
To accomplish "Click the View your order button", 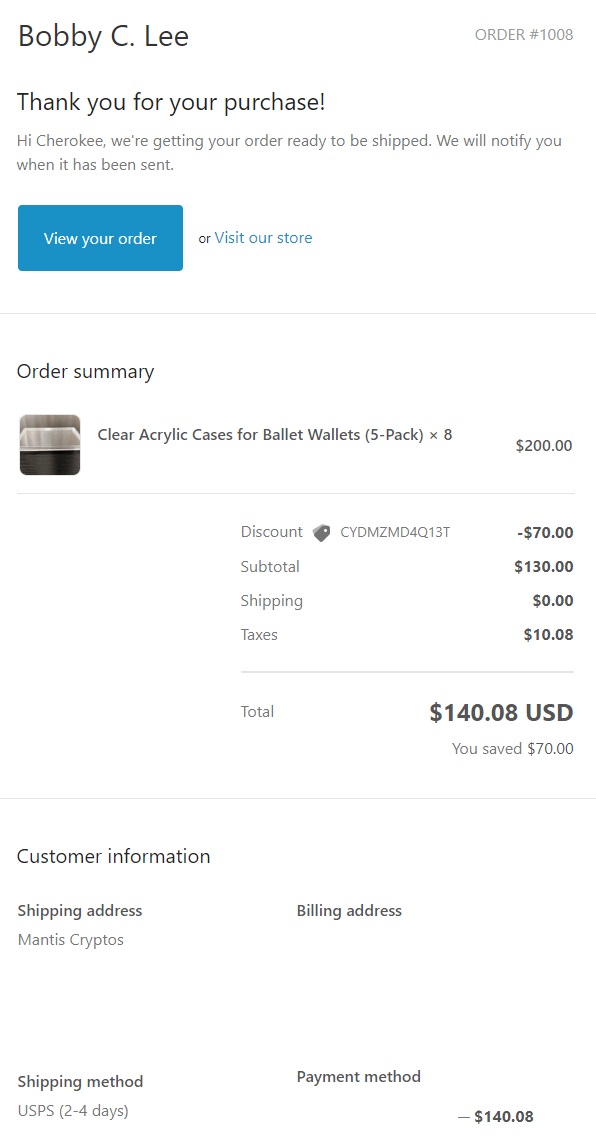I will (100, 238).
